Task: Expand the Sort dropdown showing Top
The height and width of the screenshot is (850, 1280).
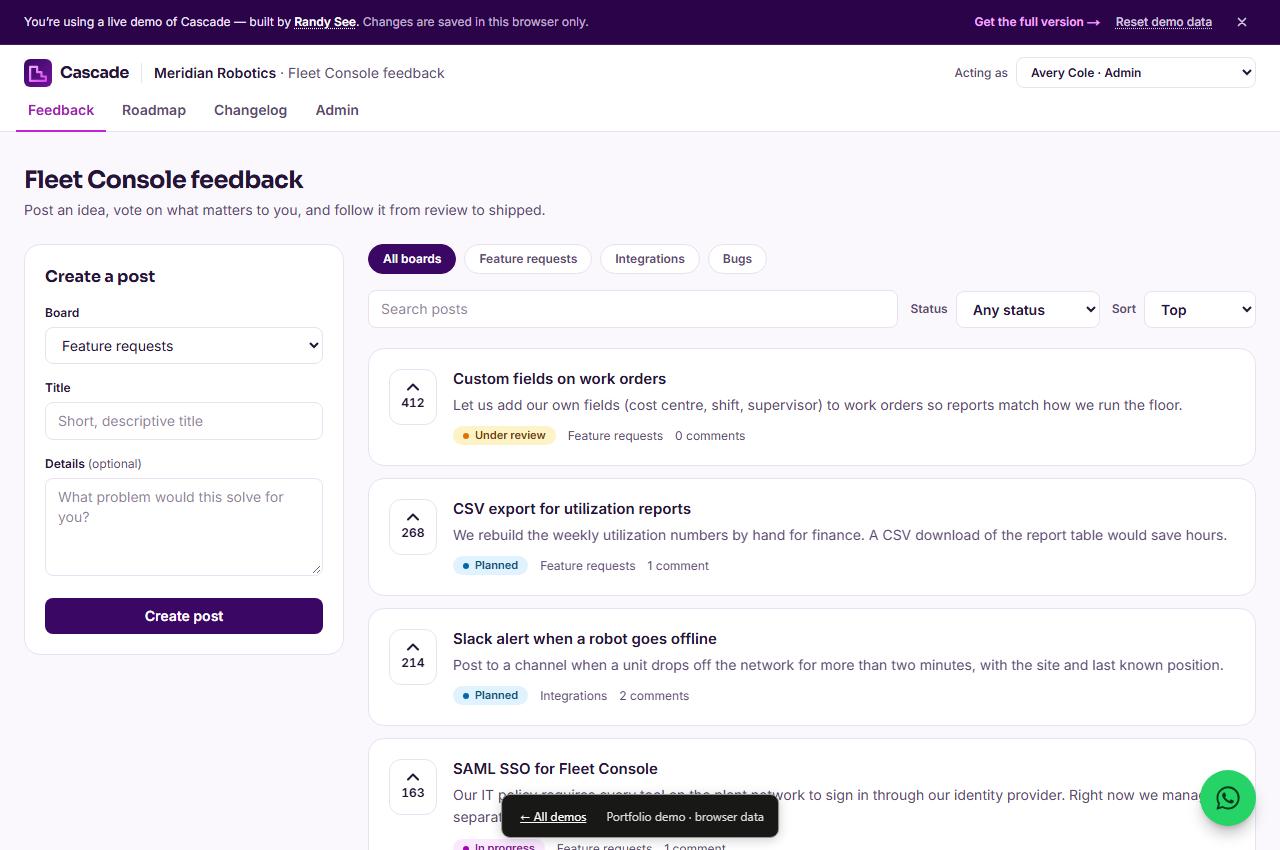Action: tap(1200, 310)
